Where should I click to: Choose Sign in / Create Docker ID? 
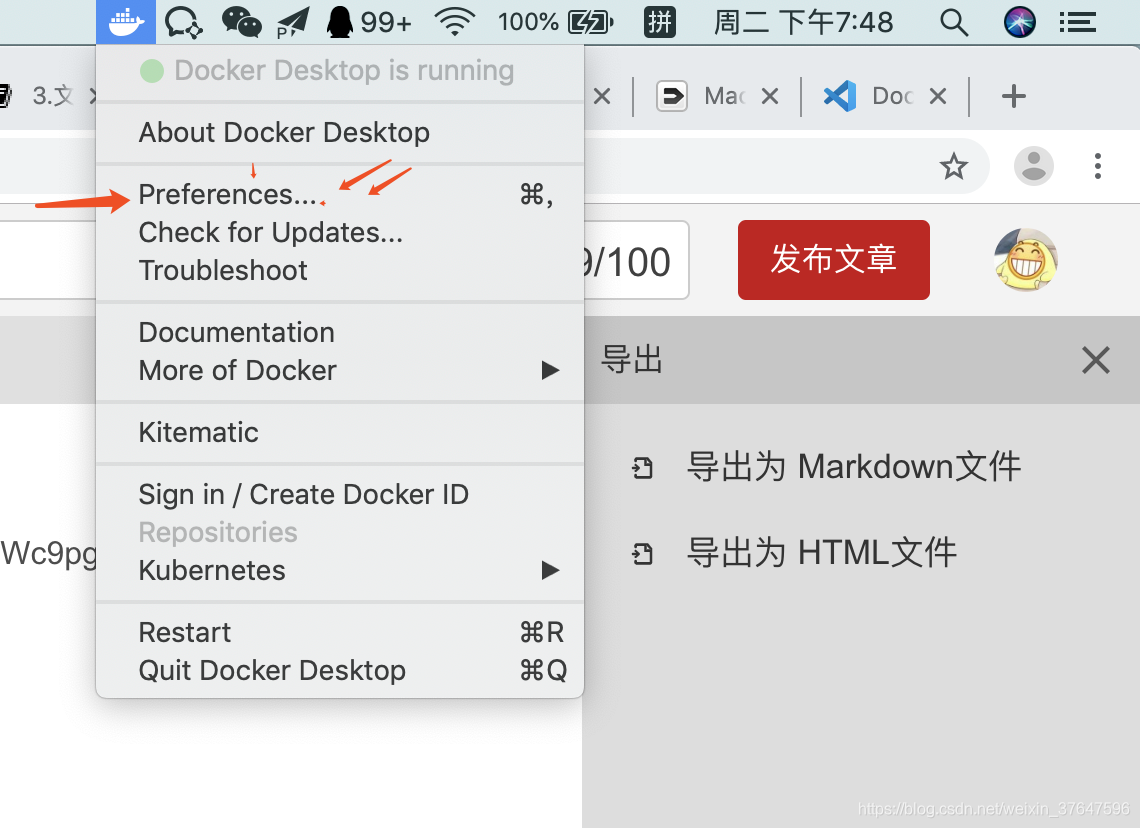click(340, 494)
